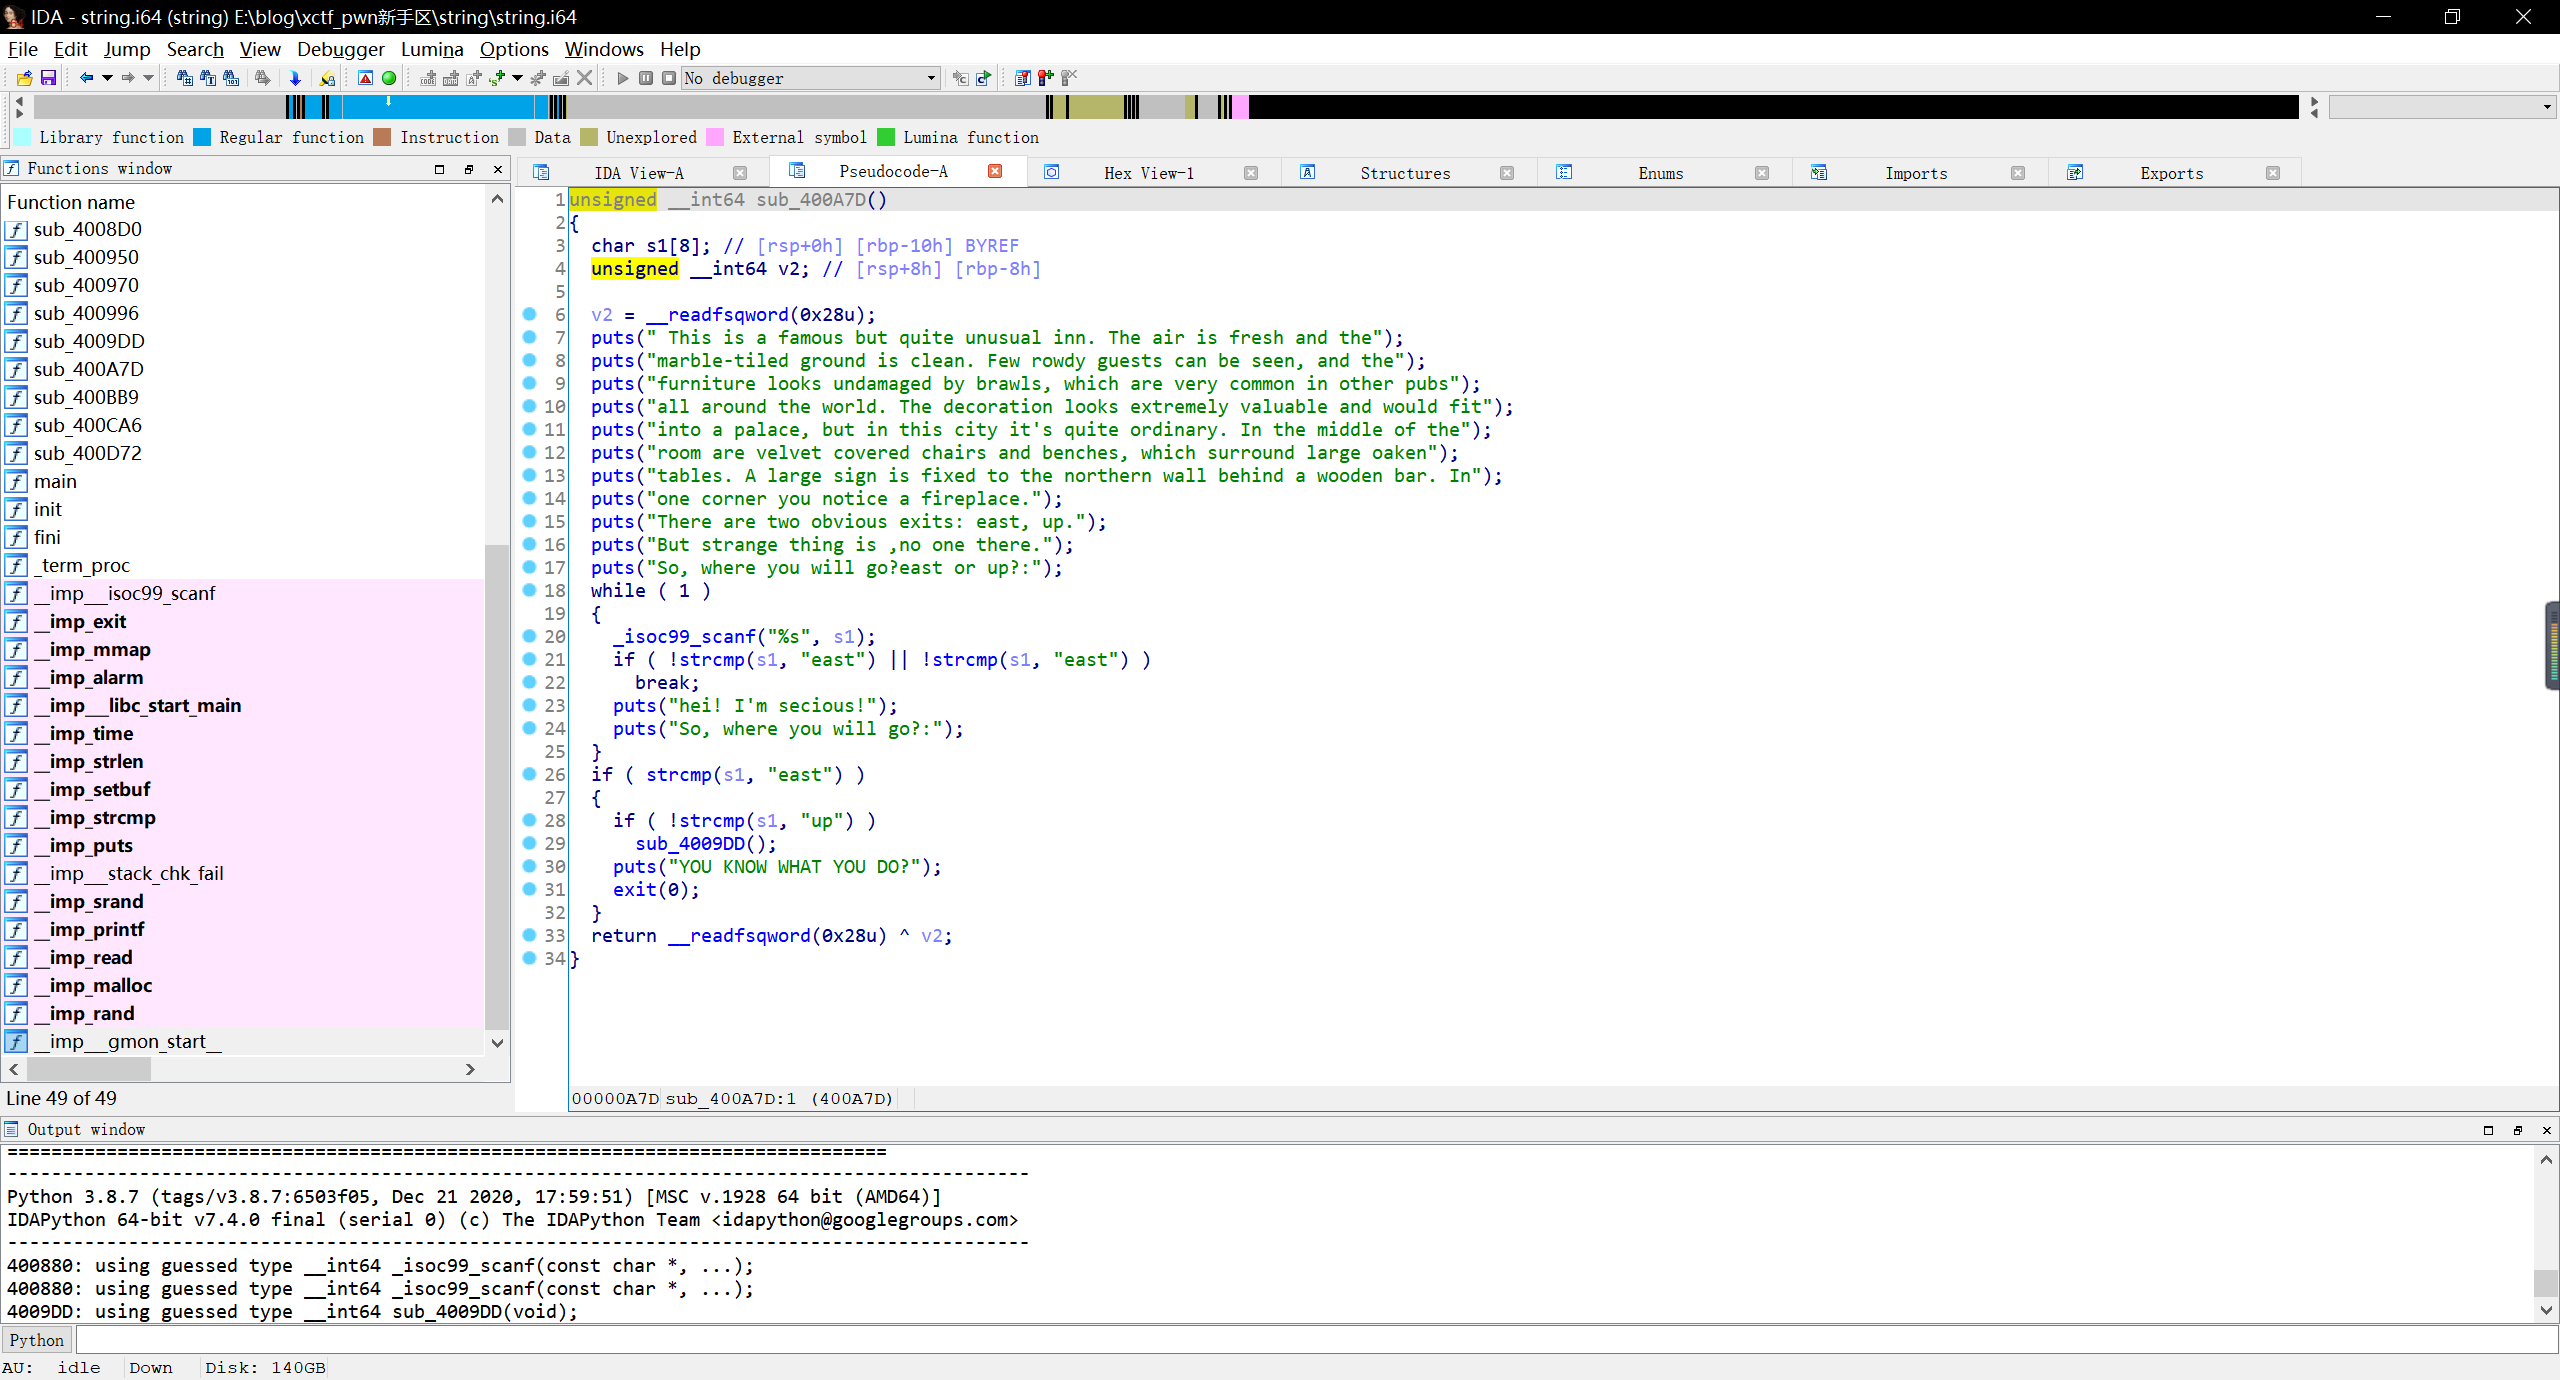Click the Python command input field
The image size is (2560, 1380).
1300,1340
